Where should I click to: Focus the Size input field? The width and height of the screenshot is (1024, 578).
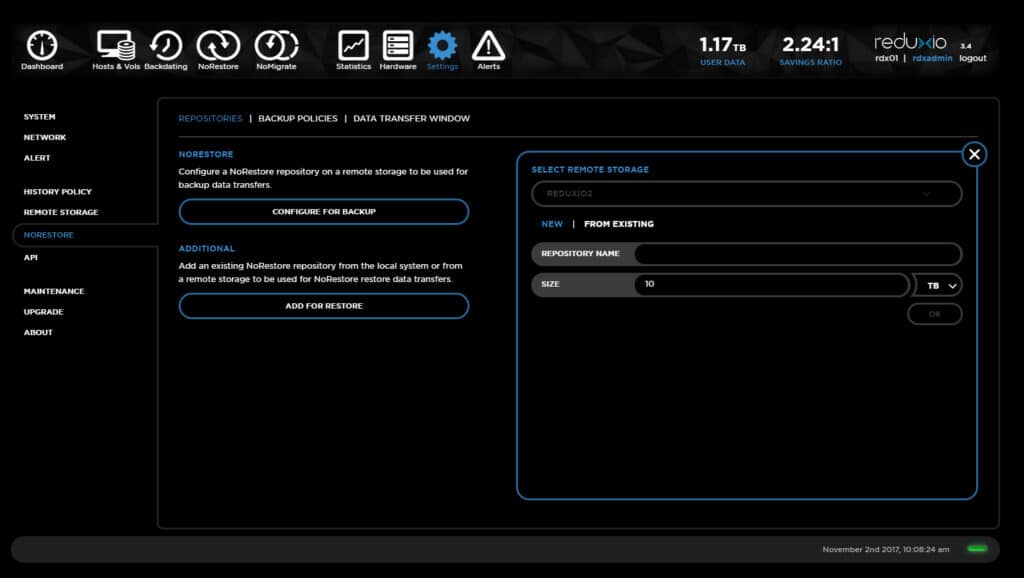click(x=771, y=284)
